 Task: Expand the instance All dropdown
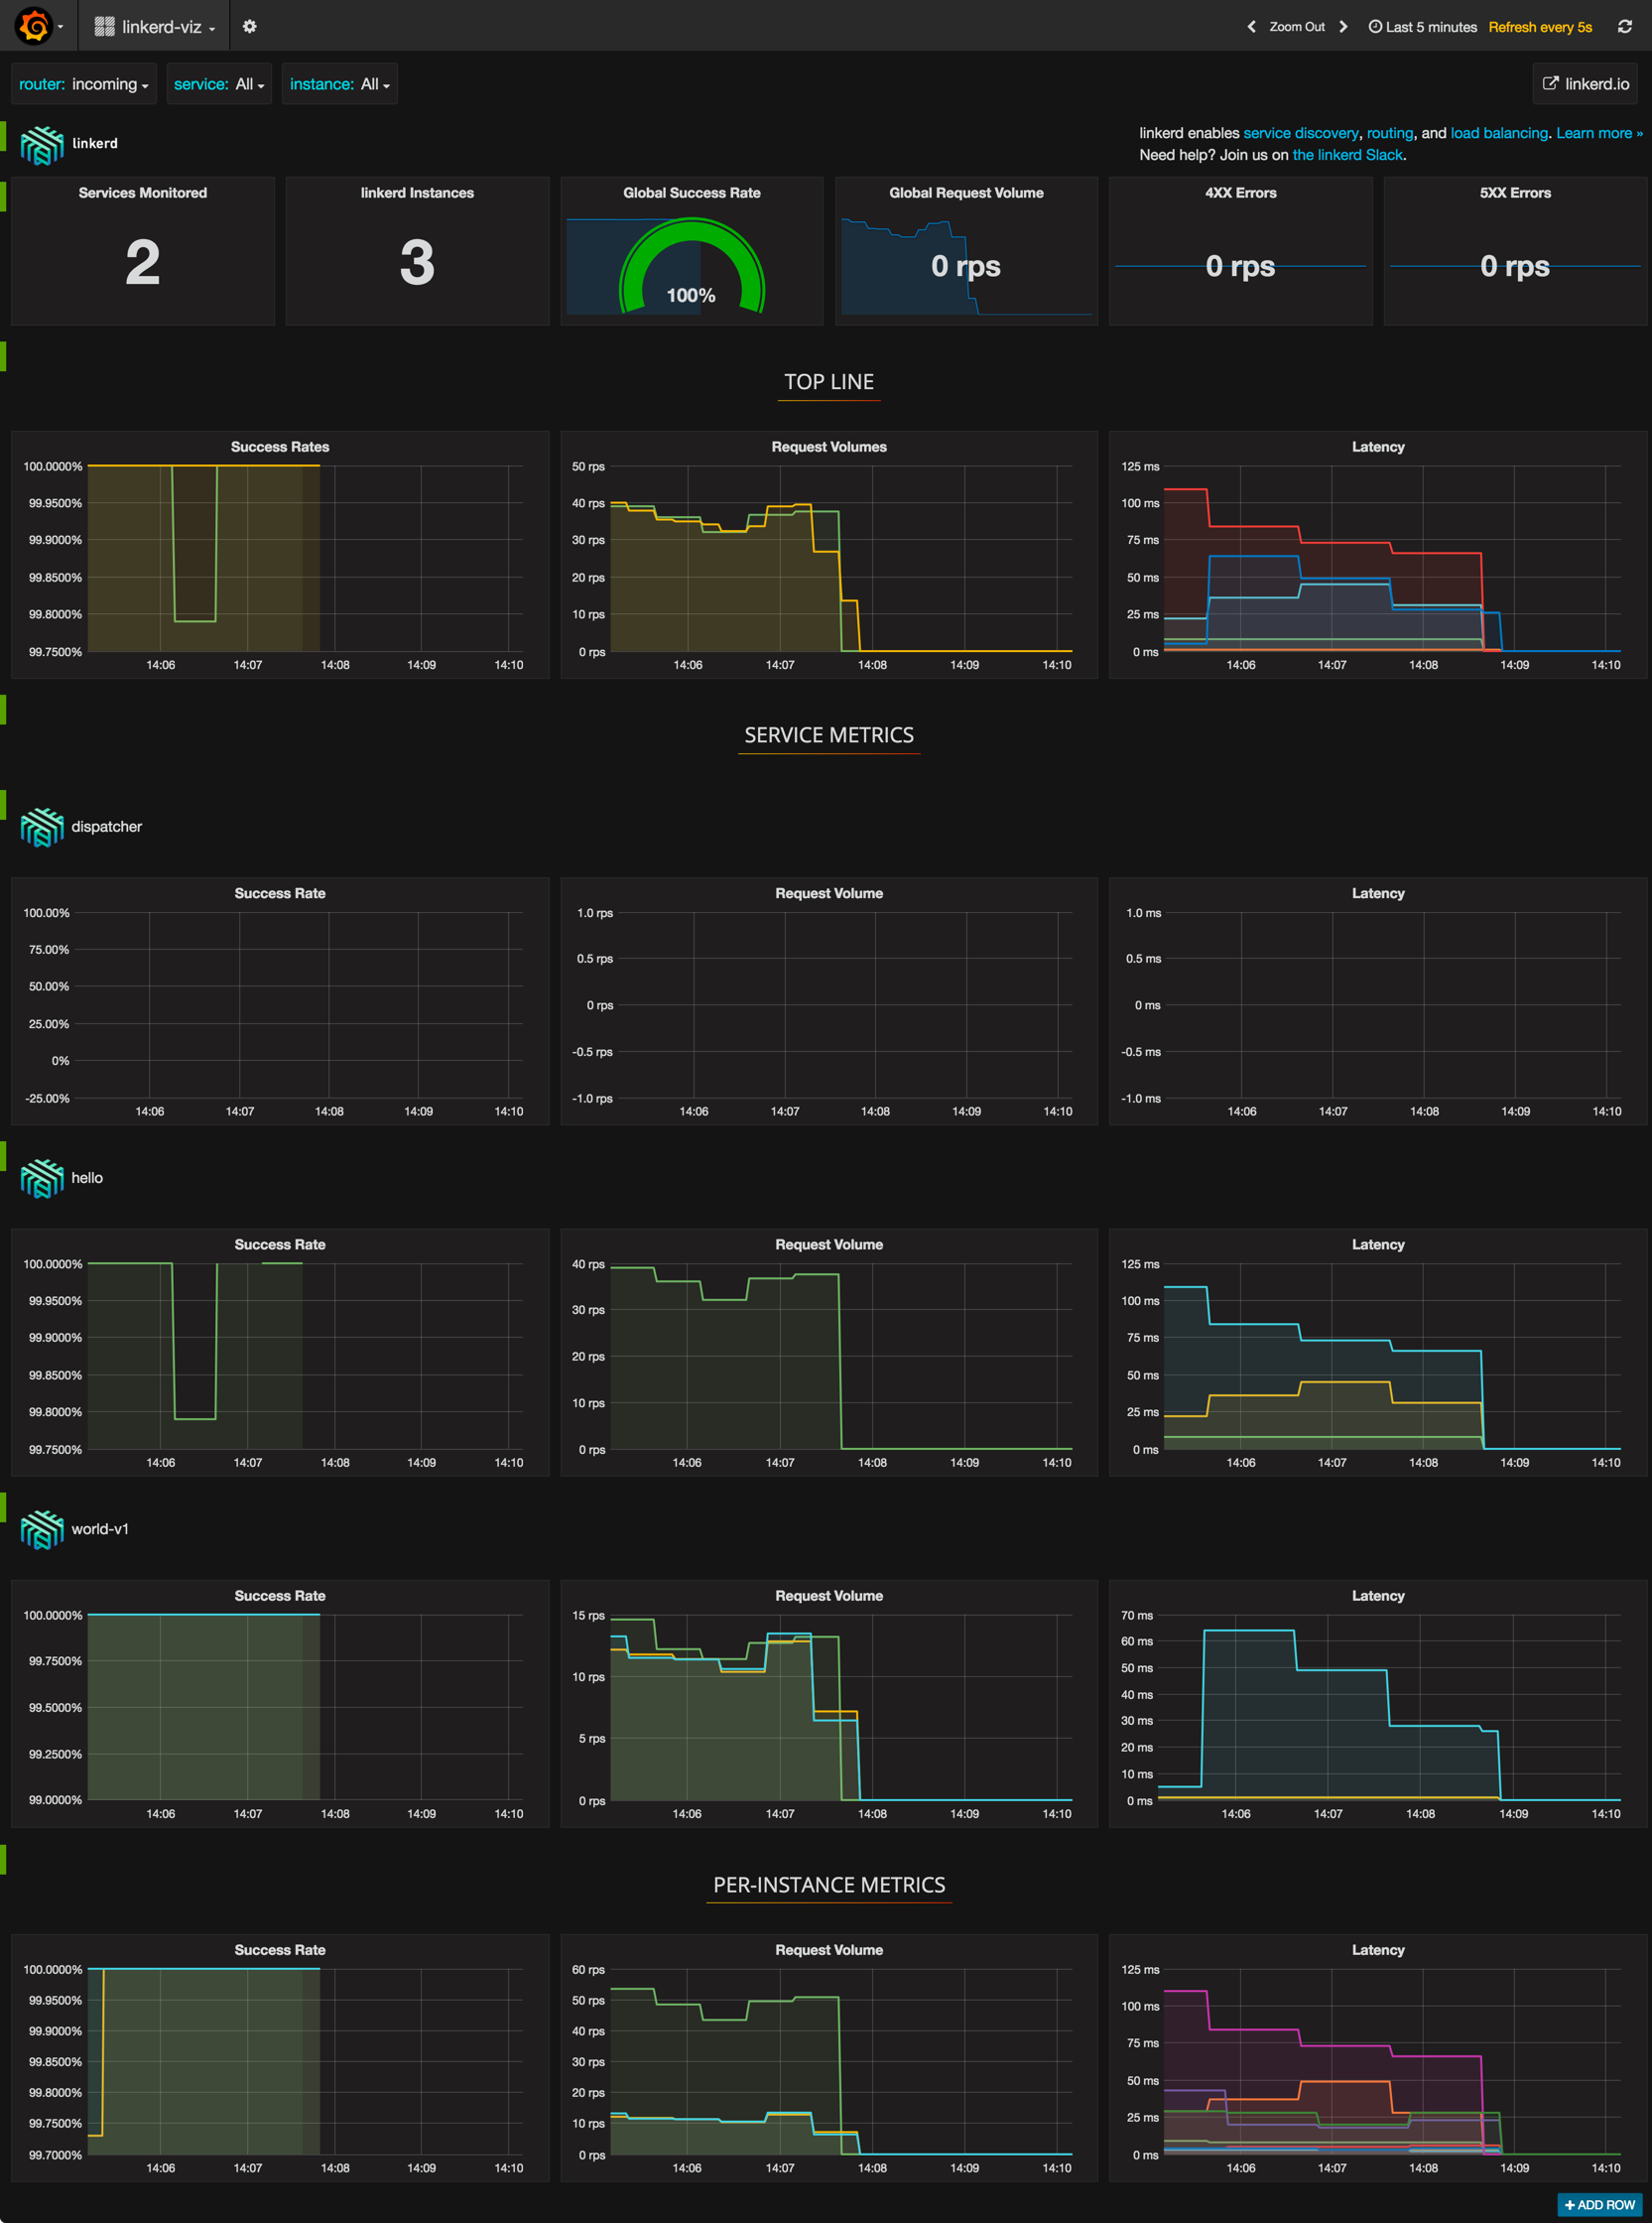click(x=339, y=85)
